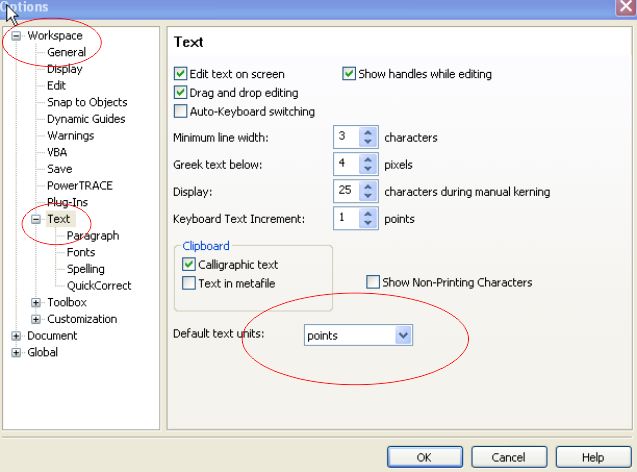Image resolution: width=637 pixels, height=472 pixels.
Task: Decrease Keyboard Text Increment value
Action: (x=368, y=223)
